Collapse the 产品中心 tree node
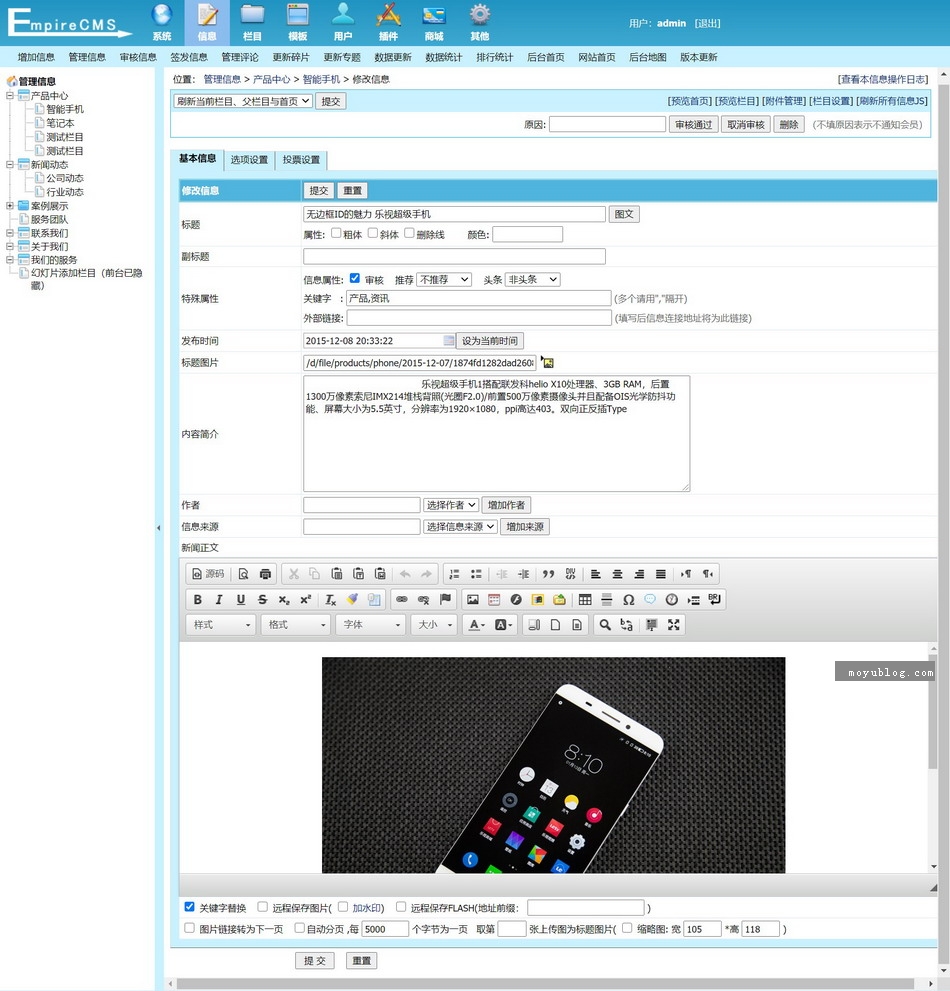950x991 pixels. coord(9,95)
